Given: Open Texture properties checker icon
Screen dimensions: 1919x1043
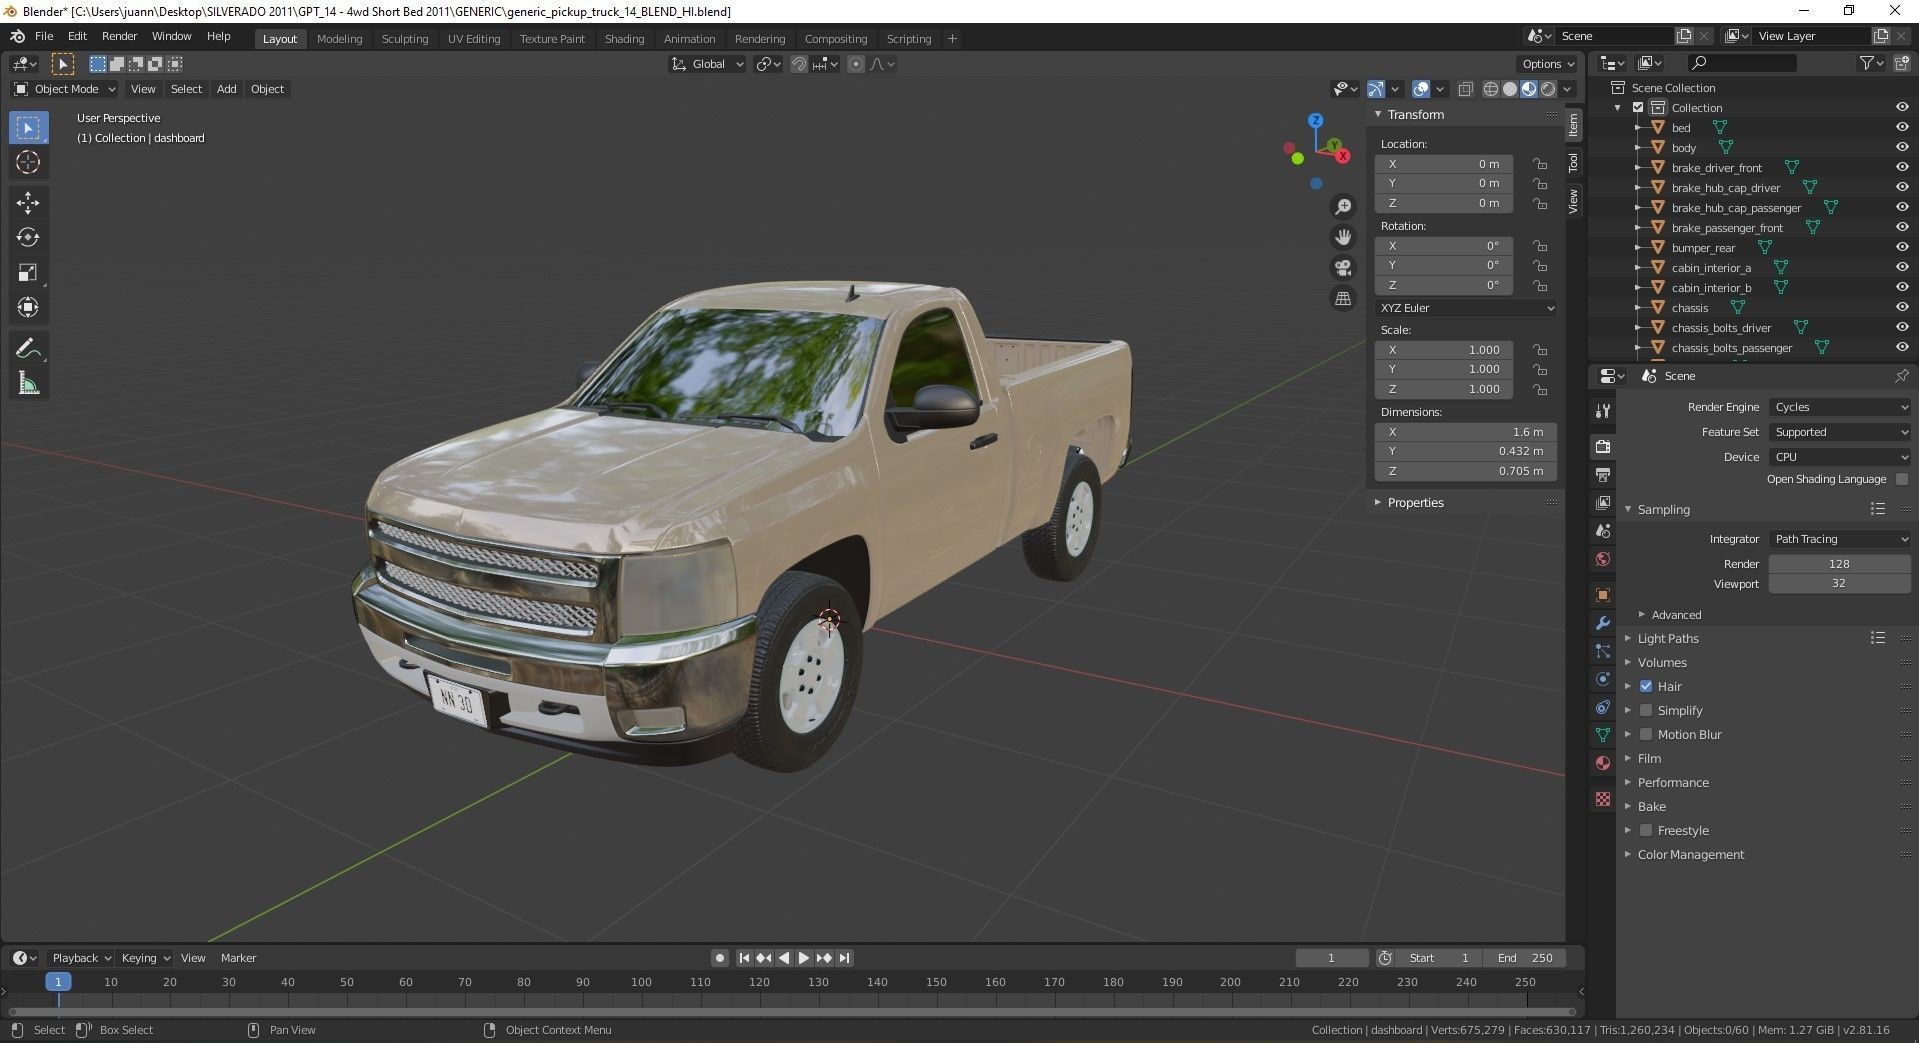Looking at the screenshot, I should [1603, 799].
